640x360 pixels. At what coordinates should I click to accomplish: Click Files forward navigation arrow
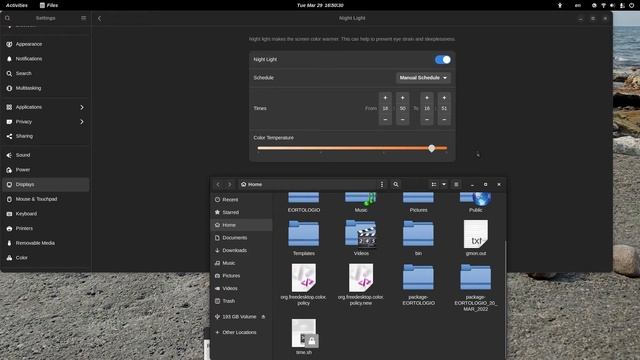tap(230, 184)
